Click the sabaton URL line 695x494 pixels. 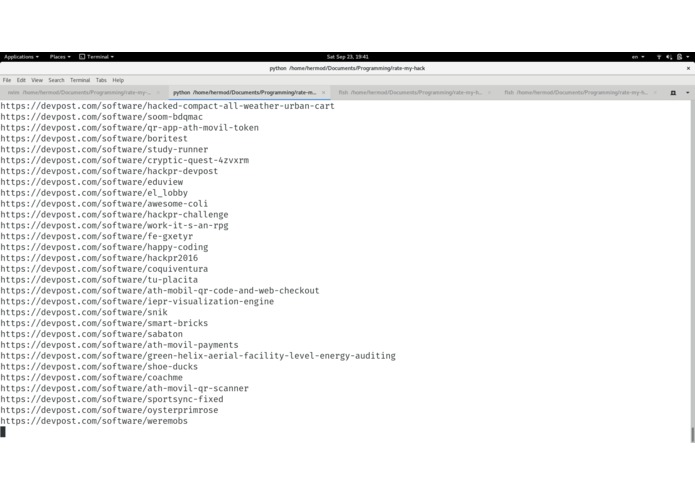[92, 334]
